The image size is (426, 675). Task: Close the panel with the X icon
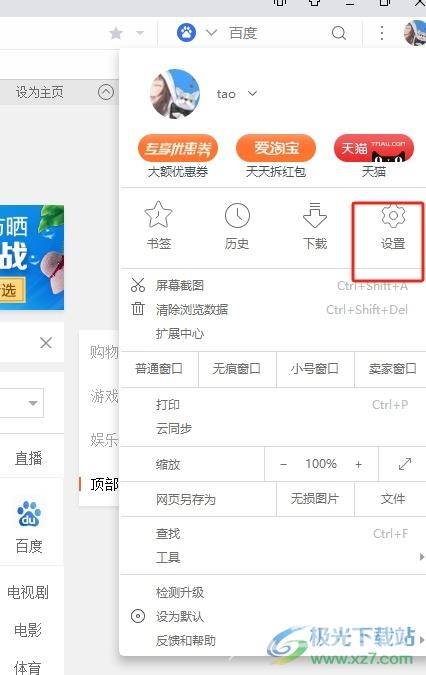click(46, 343)
